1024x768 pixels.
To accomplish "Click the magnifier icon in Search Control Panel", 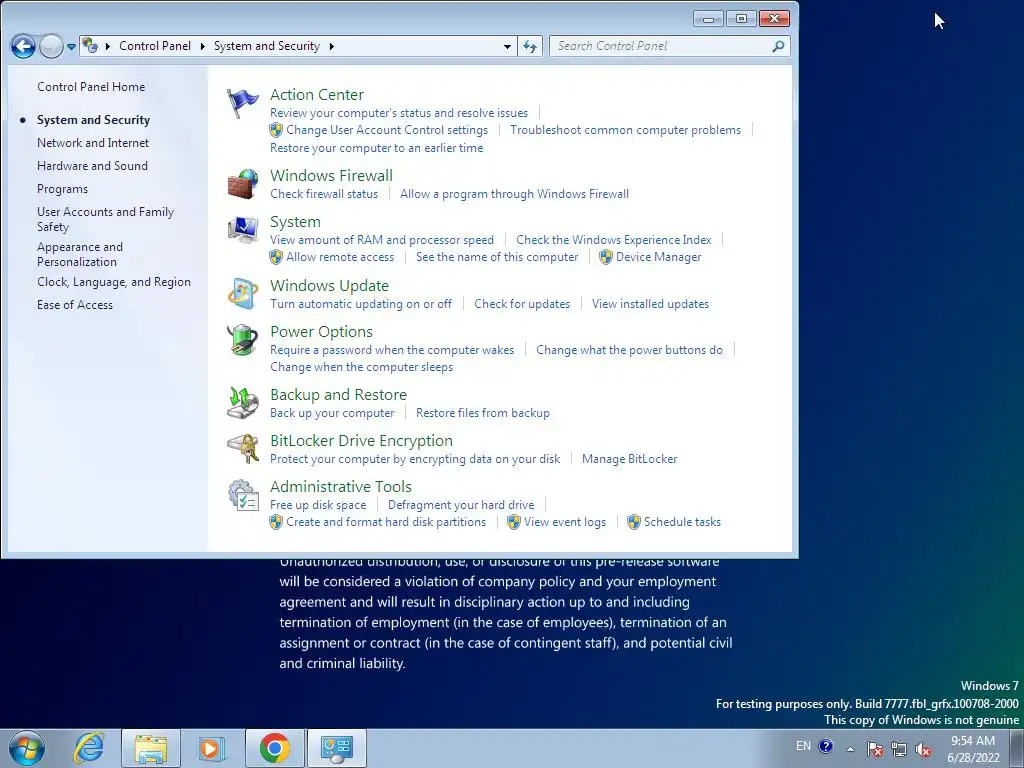I will [x=778, y=46].
